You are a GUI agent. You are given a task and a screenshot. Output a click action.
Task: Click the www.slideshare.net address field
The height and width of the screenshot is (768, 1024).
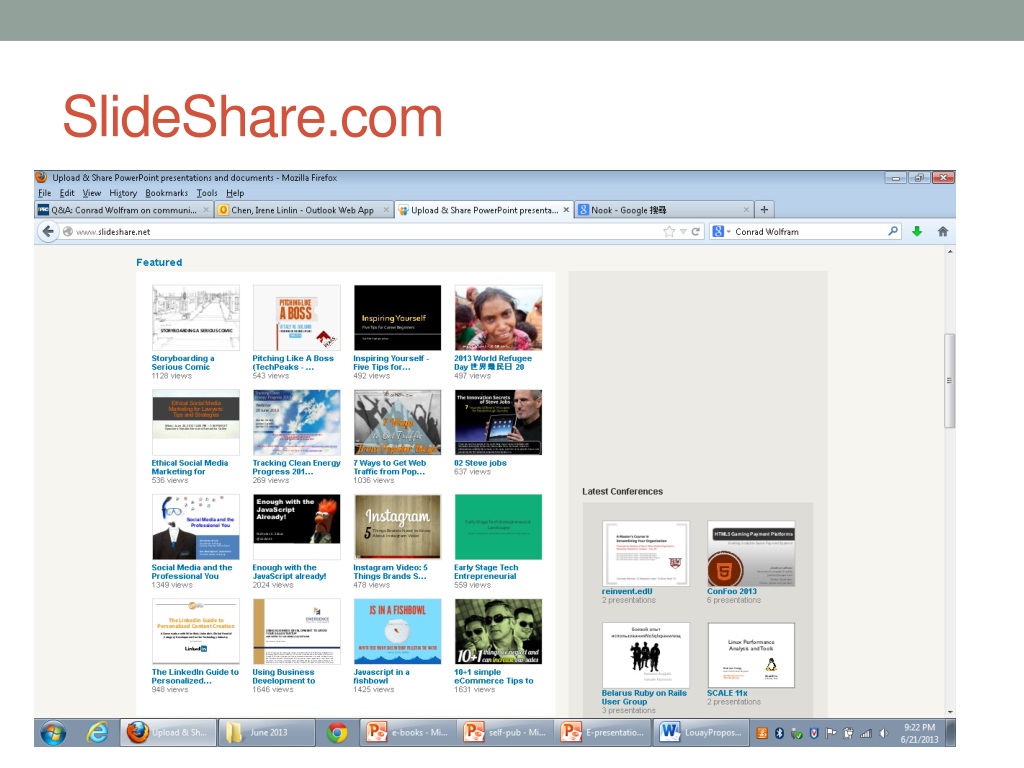coord(366,231)
